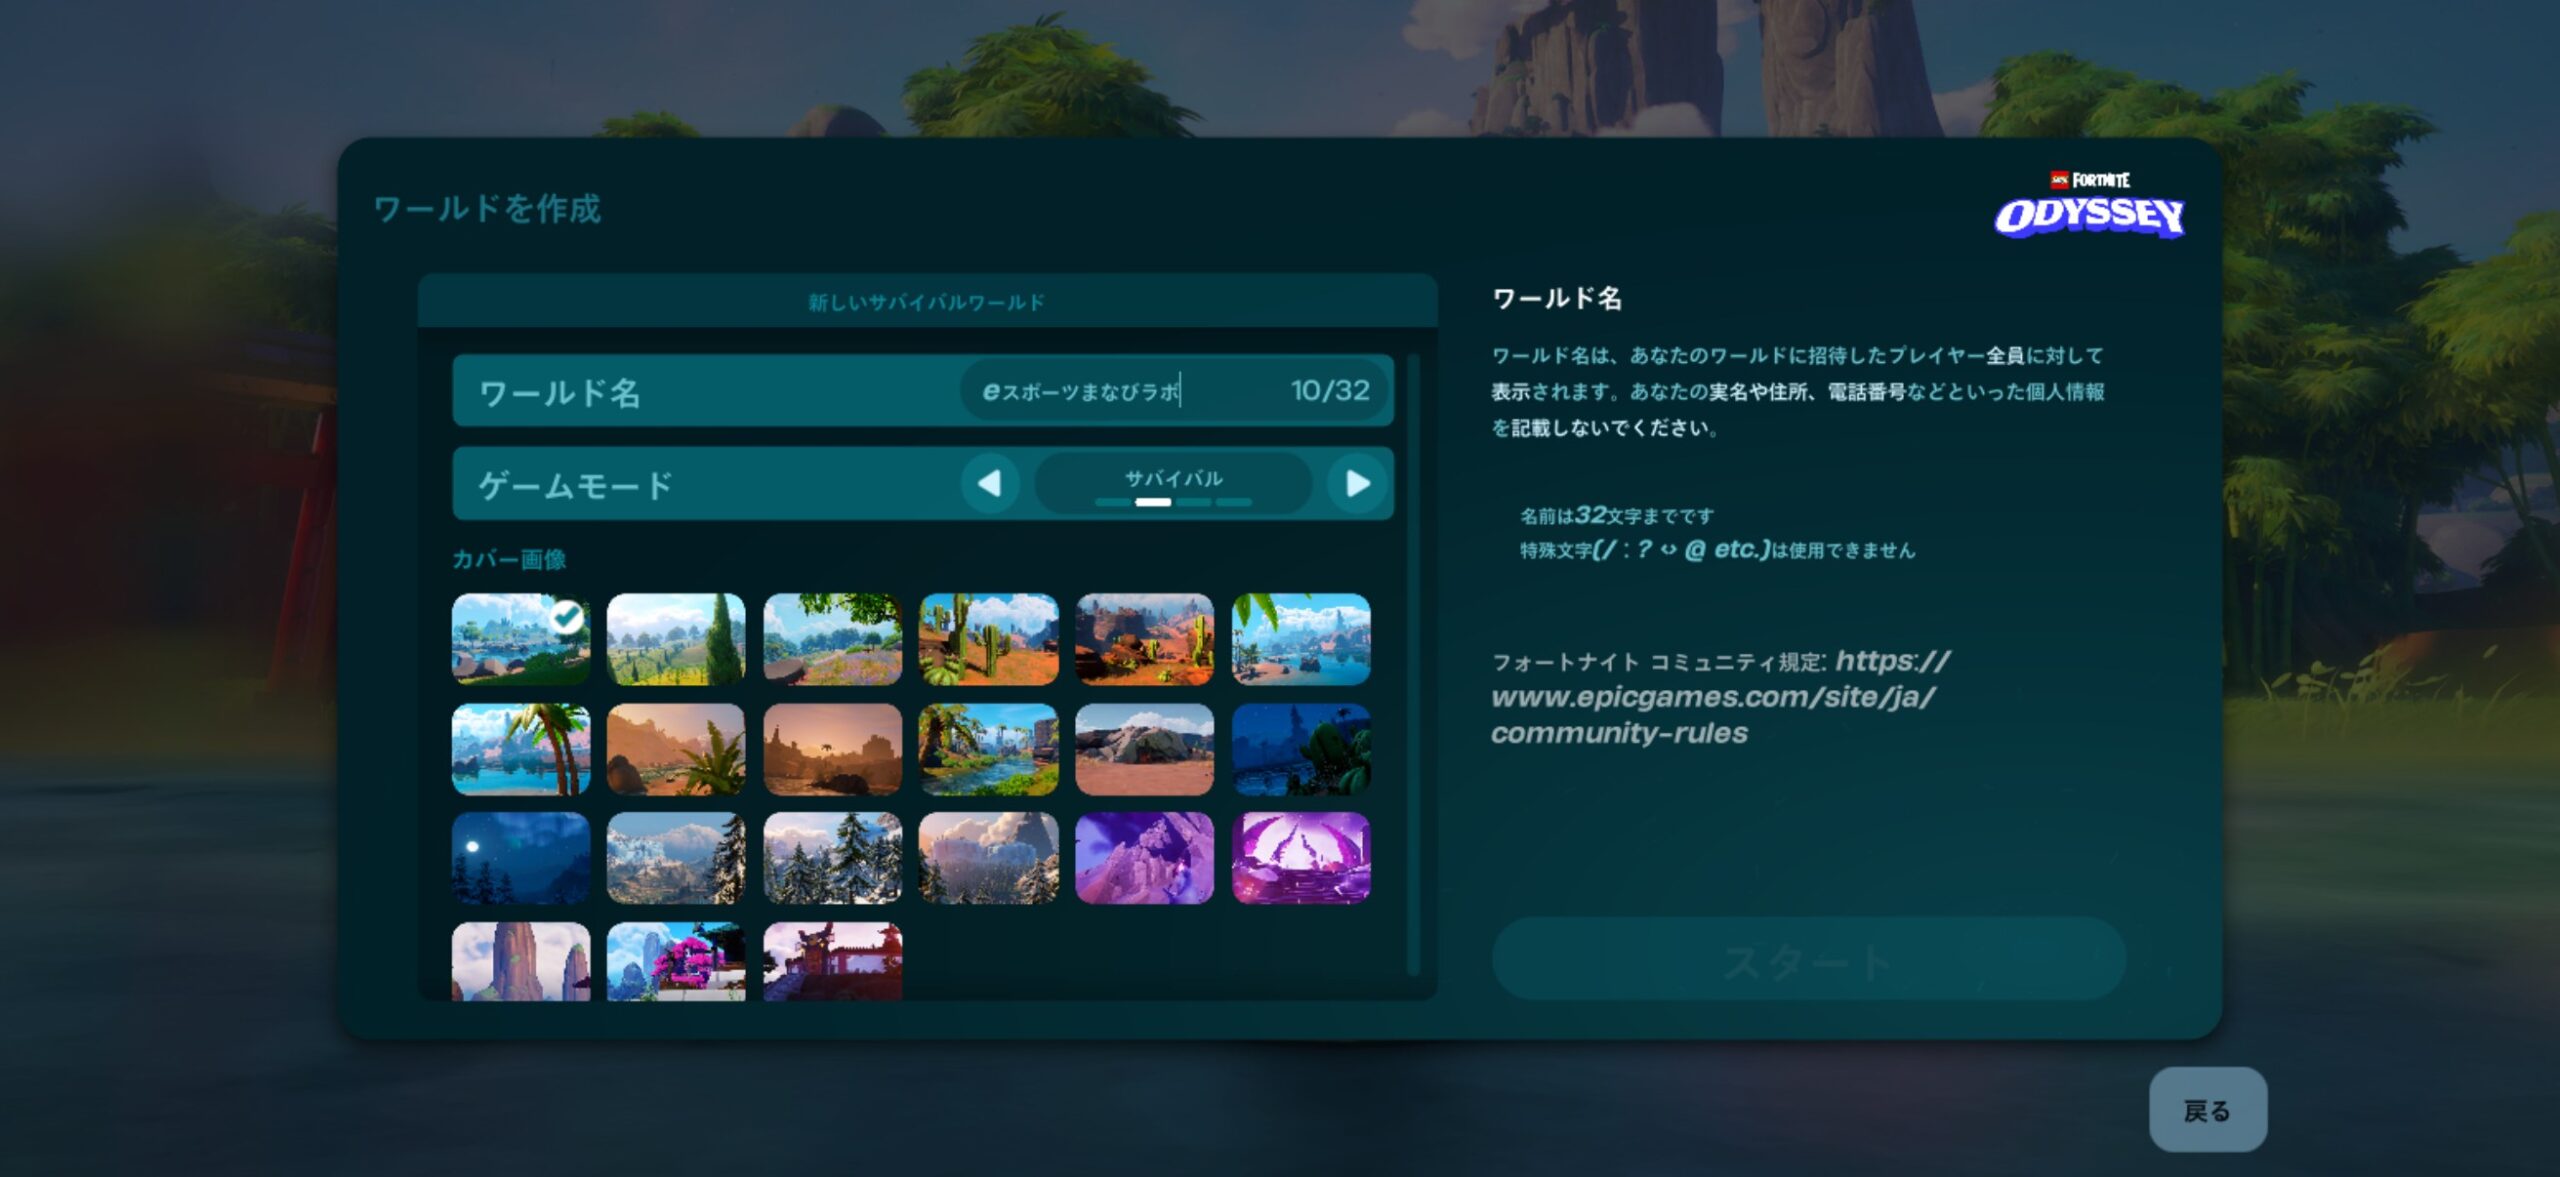The height and width of the screenshot is (1177, 2560).
Task: Click the LEGO Fortnite Odyssey logo
Action: (2090, 205)
